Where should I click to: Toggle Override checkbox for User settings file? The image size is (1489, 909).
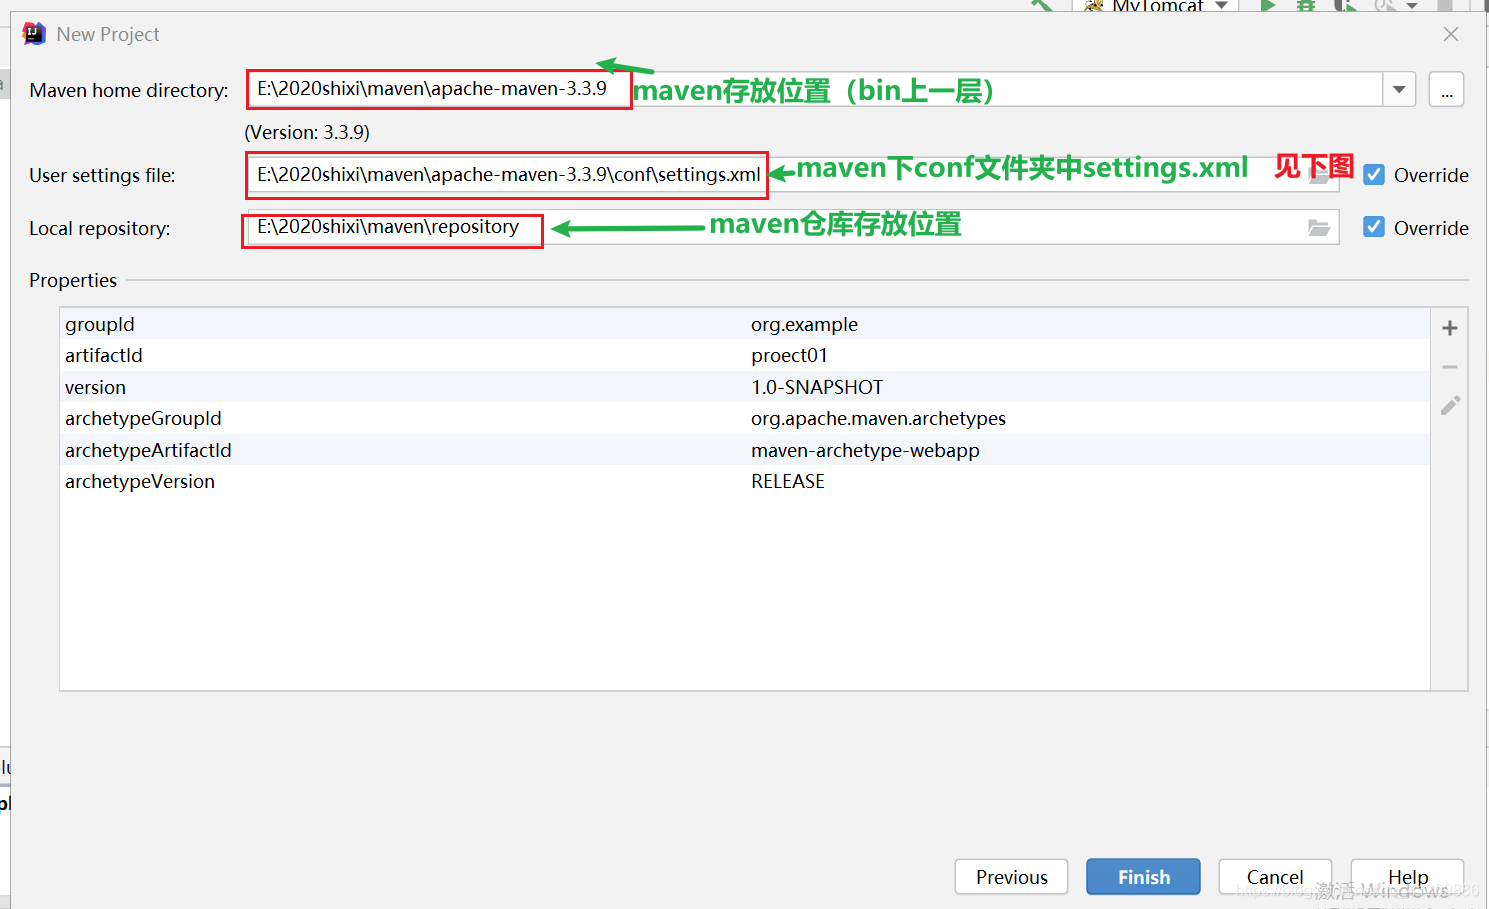pyautogui.click(x=1374, y=175)
